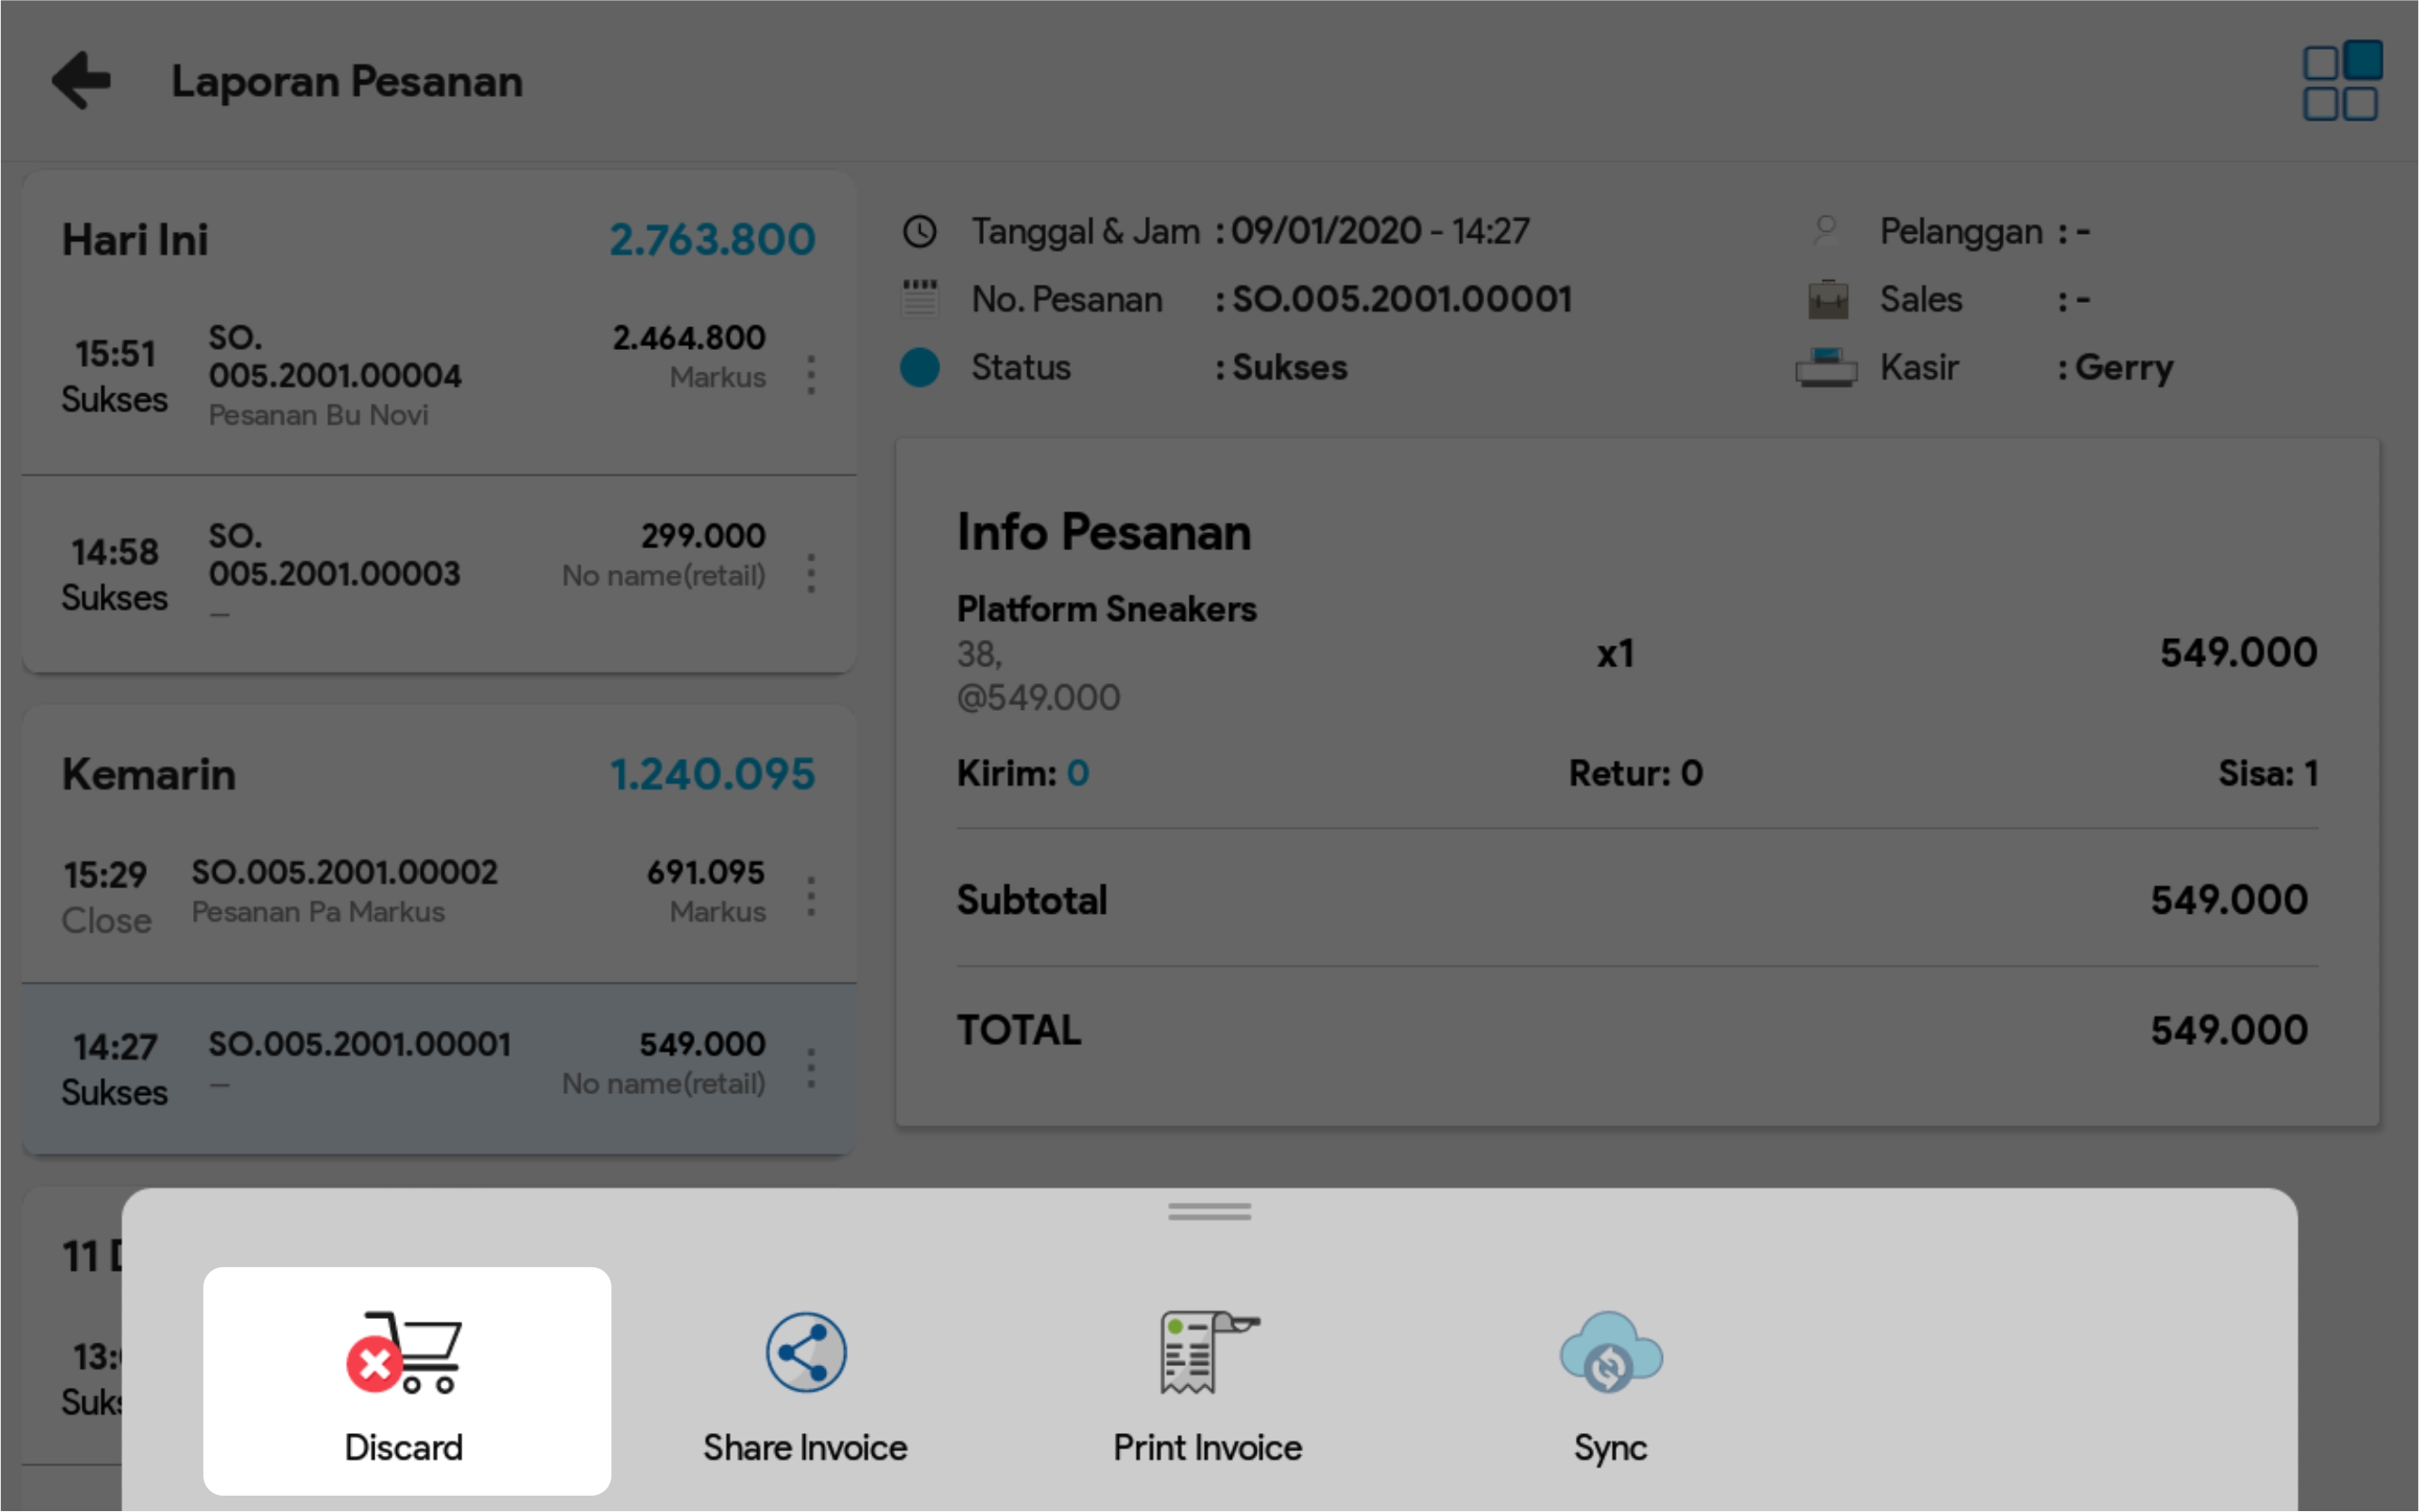Click the Share Invoice label

(805, 1447)
